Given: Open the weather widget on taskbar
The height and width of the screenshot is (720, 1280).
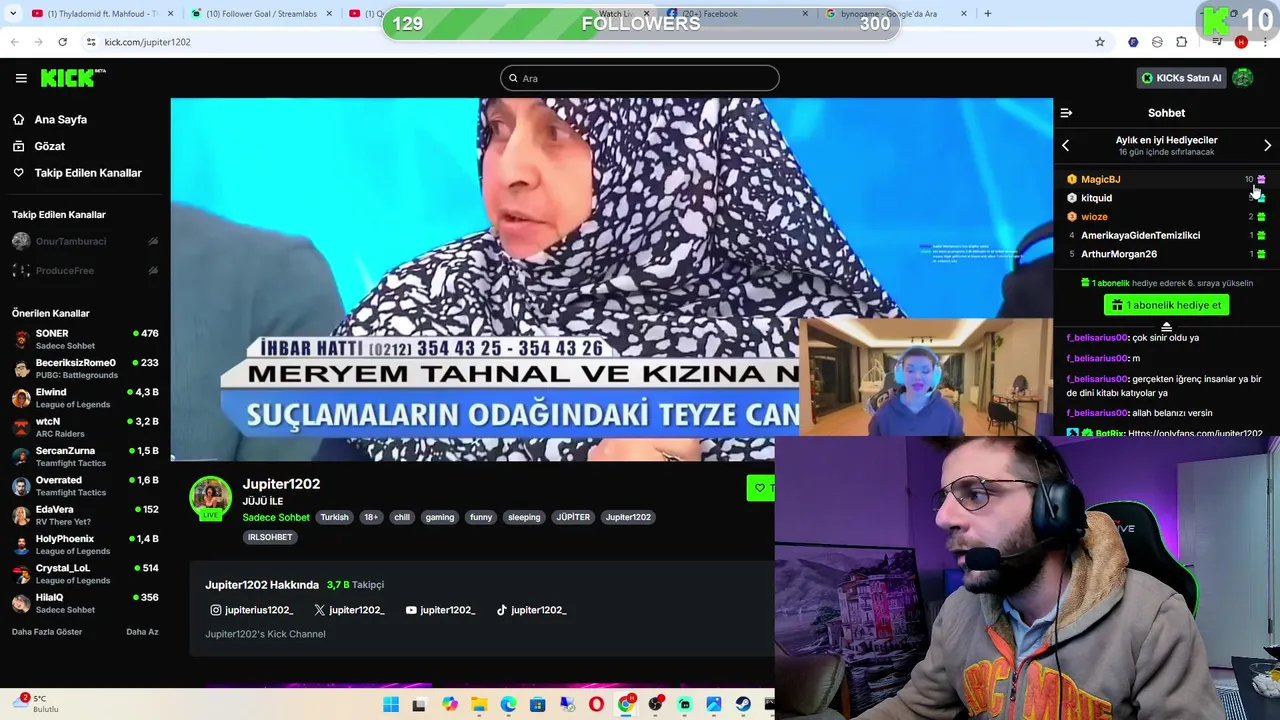Looking at the screenshot, I should click(35, 703).
